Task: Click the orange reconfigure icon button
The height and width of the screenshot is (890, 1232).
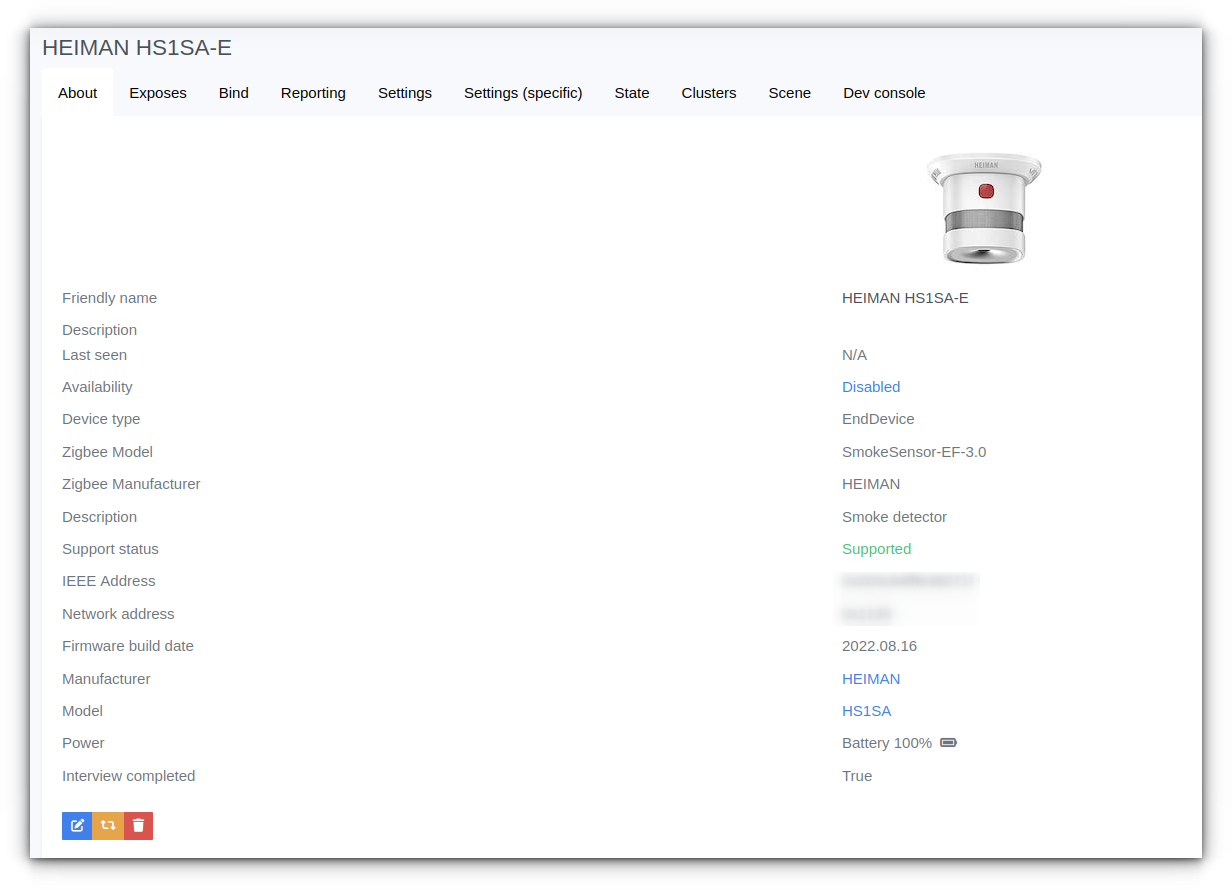Action: pyautogui.click(x=108, y=826)
